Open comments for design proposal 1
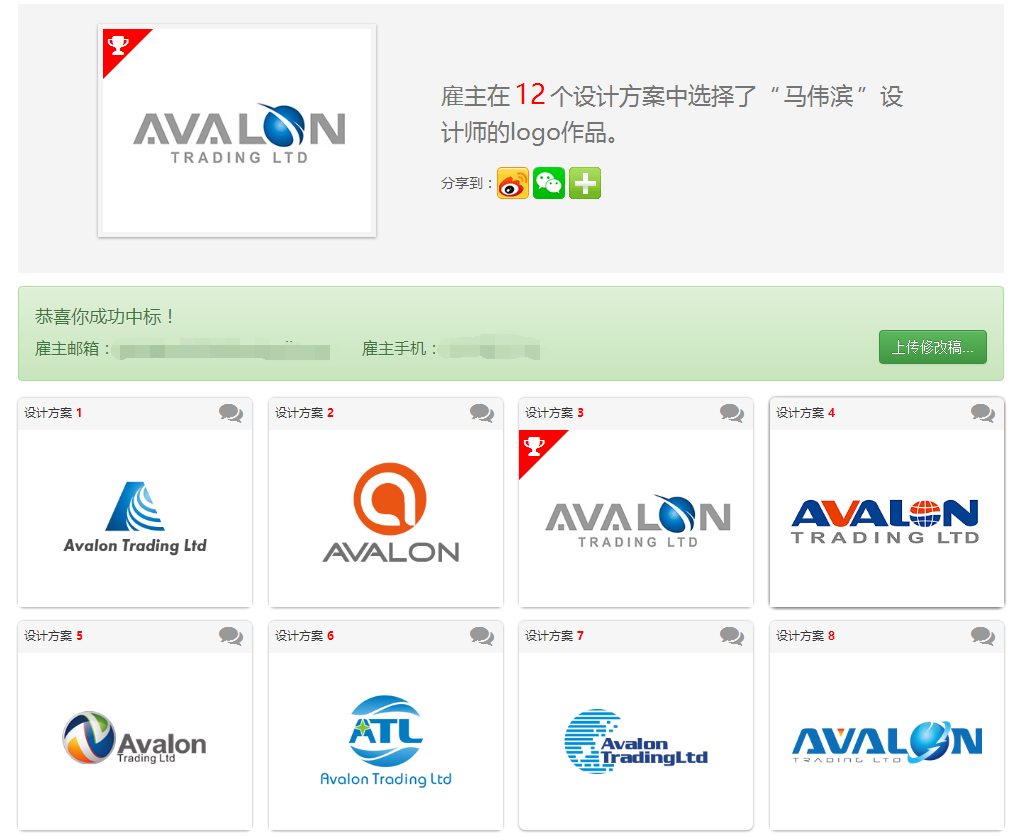 click(231, 413)
